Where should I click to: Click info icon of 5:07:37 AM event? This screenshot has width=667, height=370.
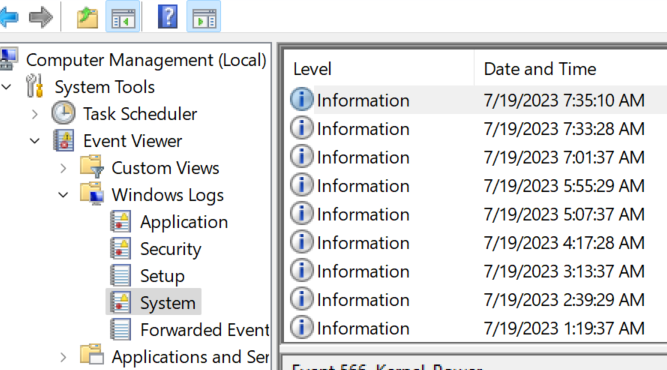click(x=302, y=213)
